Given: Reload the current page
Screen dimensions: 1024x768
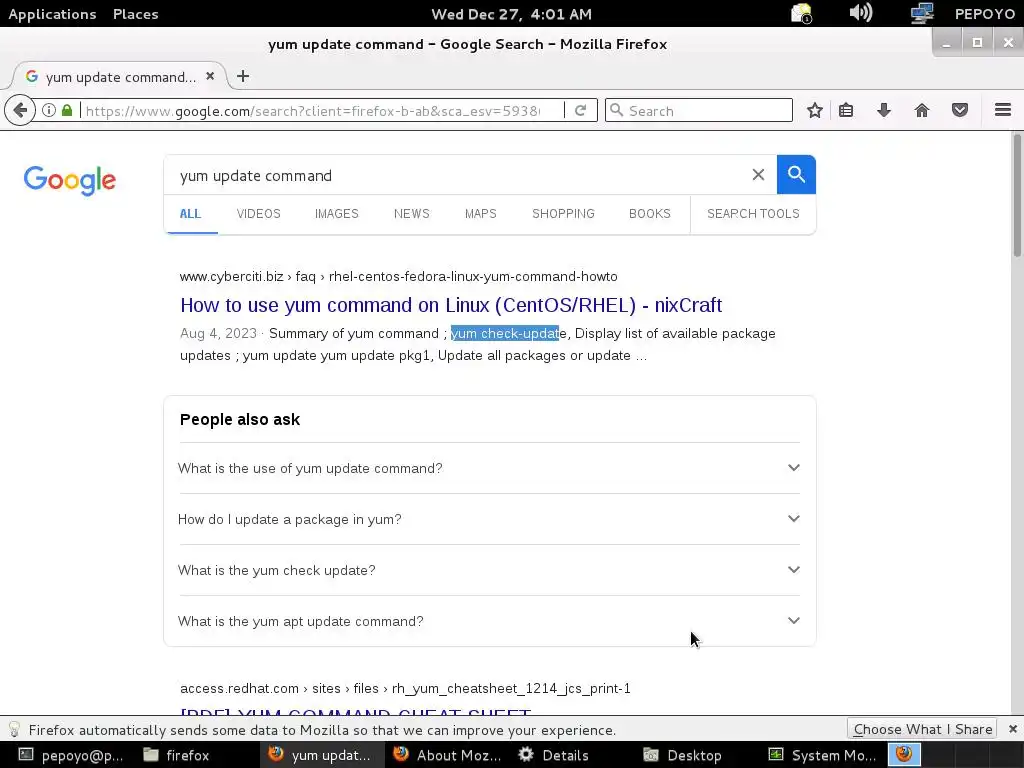Looking at the screenshot, I should (x=581, y=110).
